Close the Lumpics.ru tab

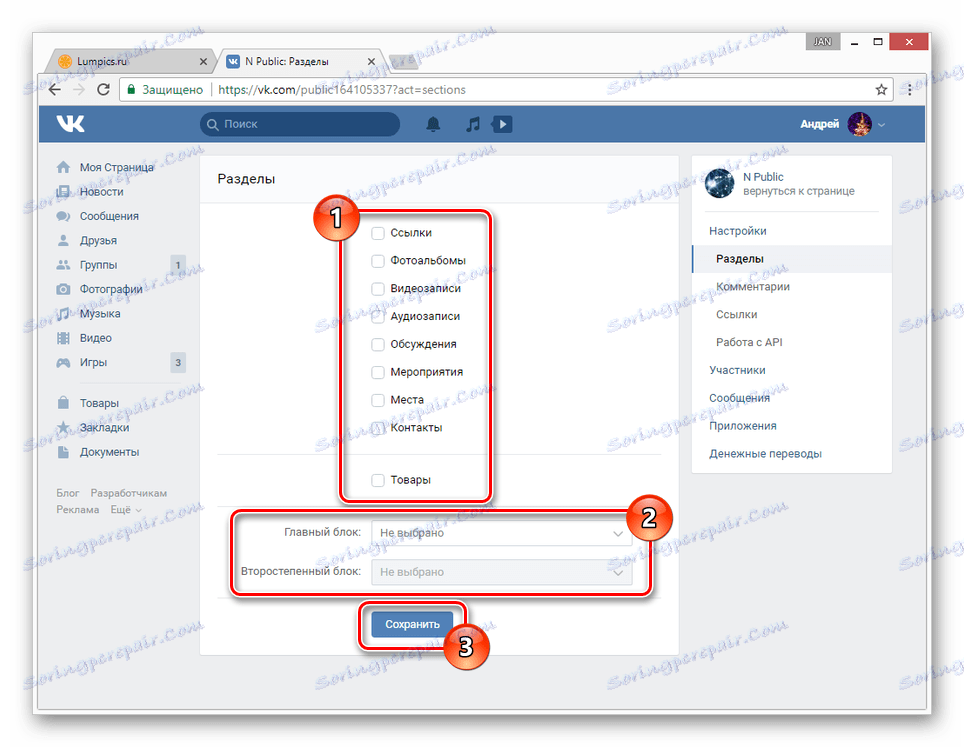tap(203, 61)
